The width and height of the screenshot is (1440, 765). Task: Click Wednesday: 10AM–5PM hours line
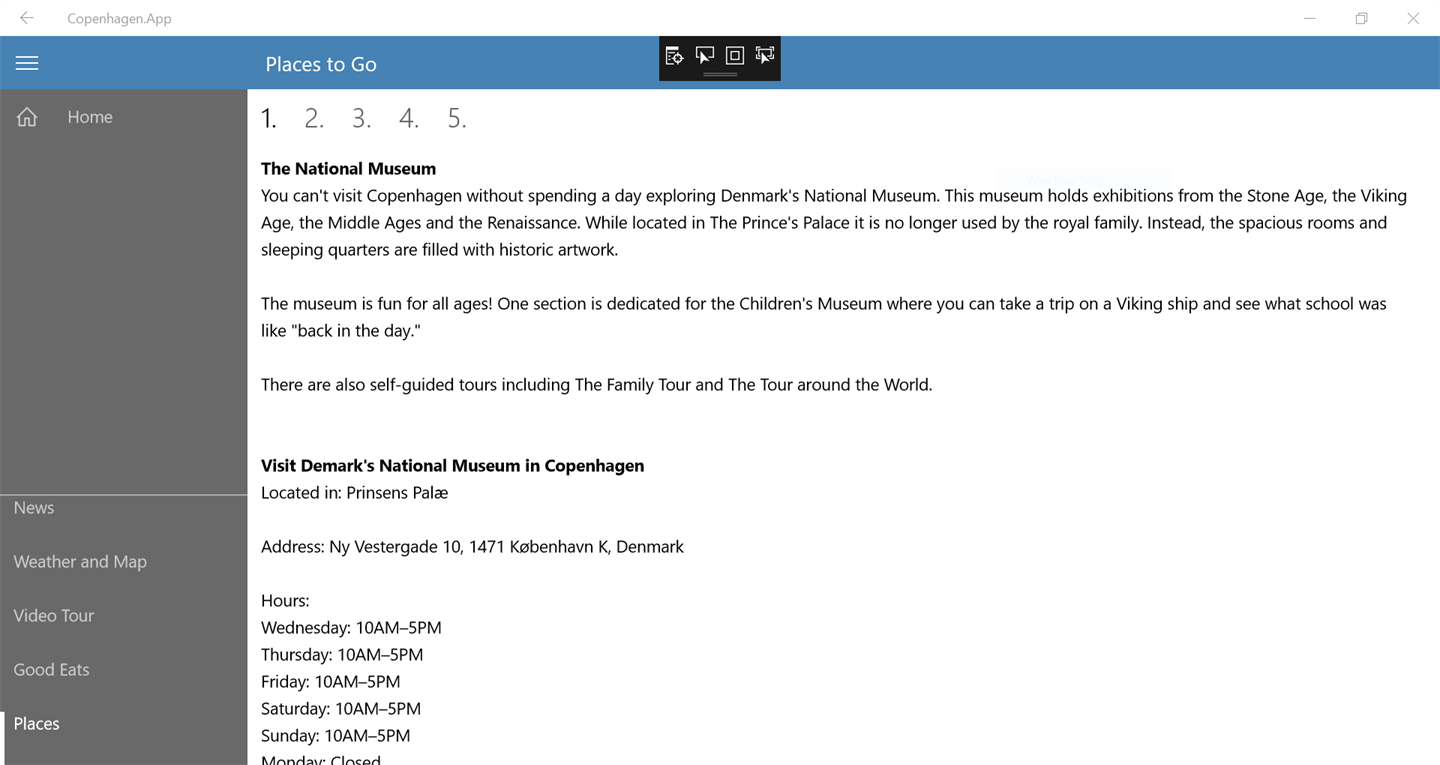(x=351, y=628)
